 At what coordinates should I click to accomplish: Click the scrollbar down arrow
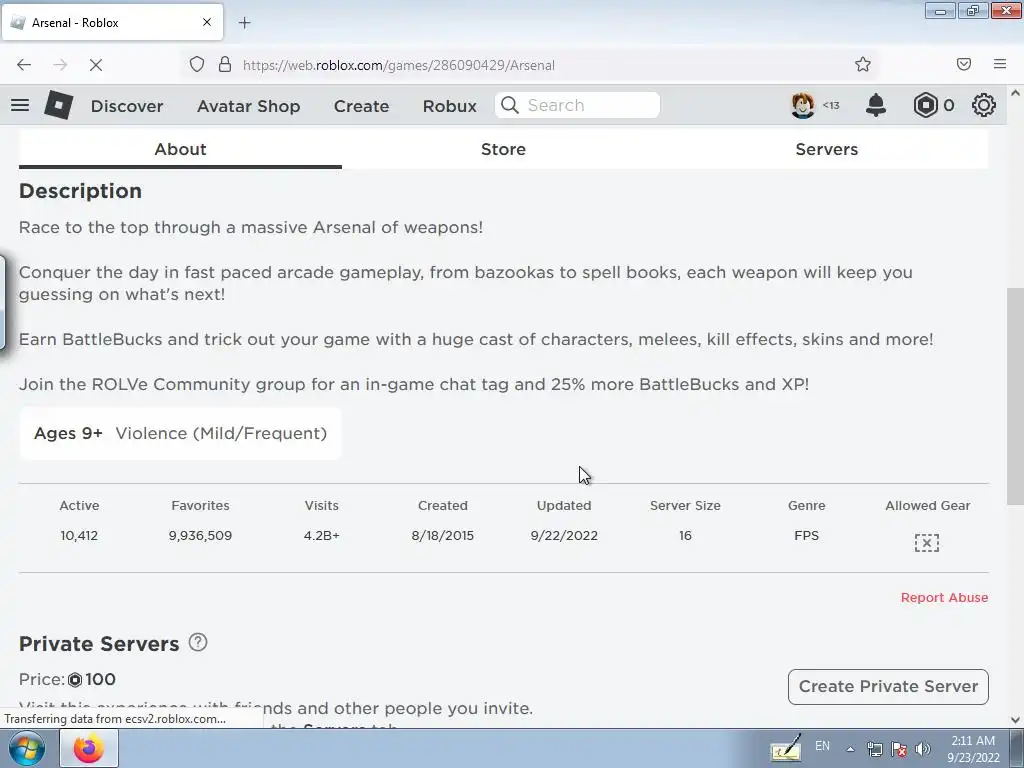(x=1016, y=720)
